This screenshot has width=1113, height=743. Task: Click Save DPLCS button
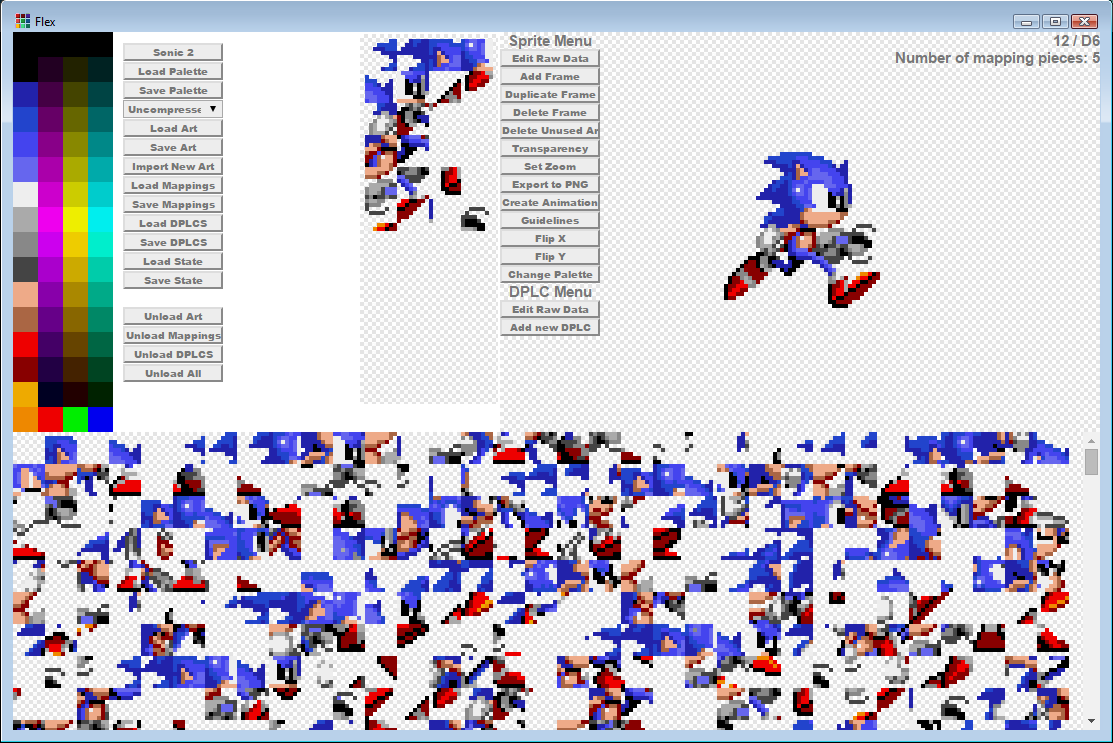tap(172, 242)
